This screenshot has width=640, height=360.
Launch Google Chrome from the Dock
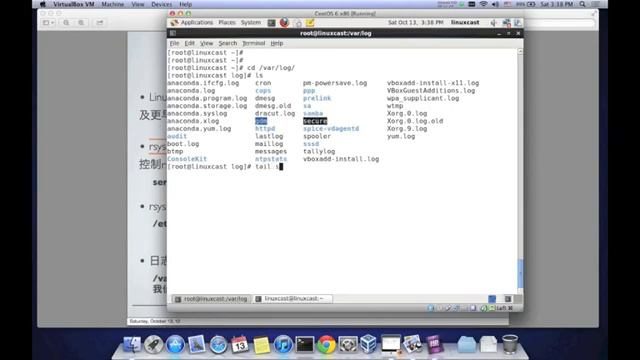point(326,344)
